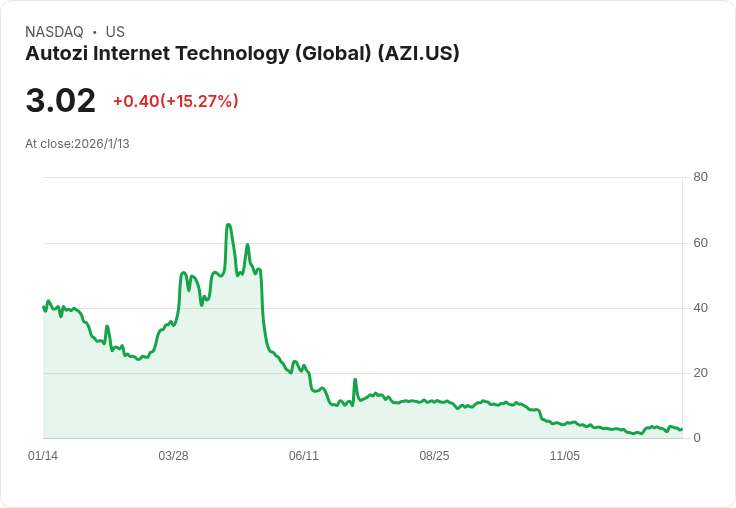Click the 0 y-axis value label

[x=697, y=438]
